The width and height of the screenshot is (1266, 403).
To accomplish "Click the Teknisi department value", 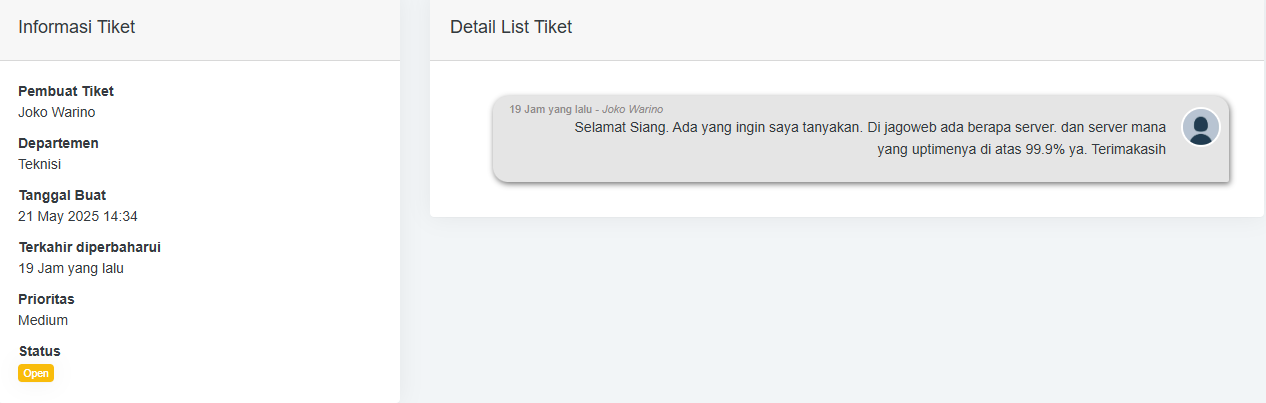I will [40, 164].
